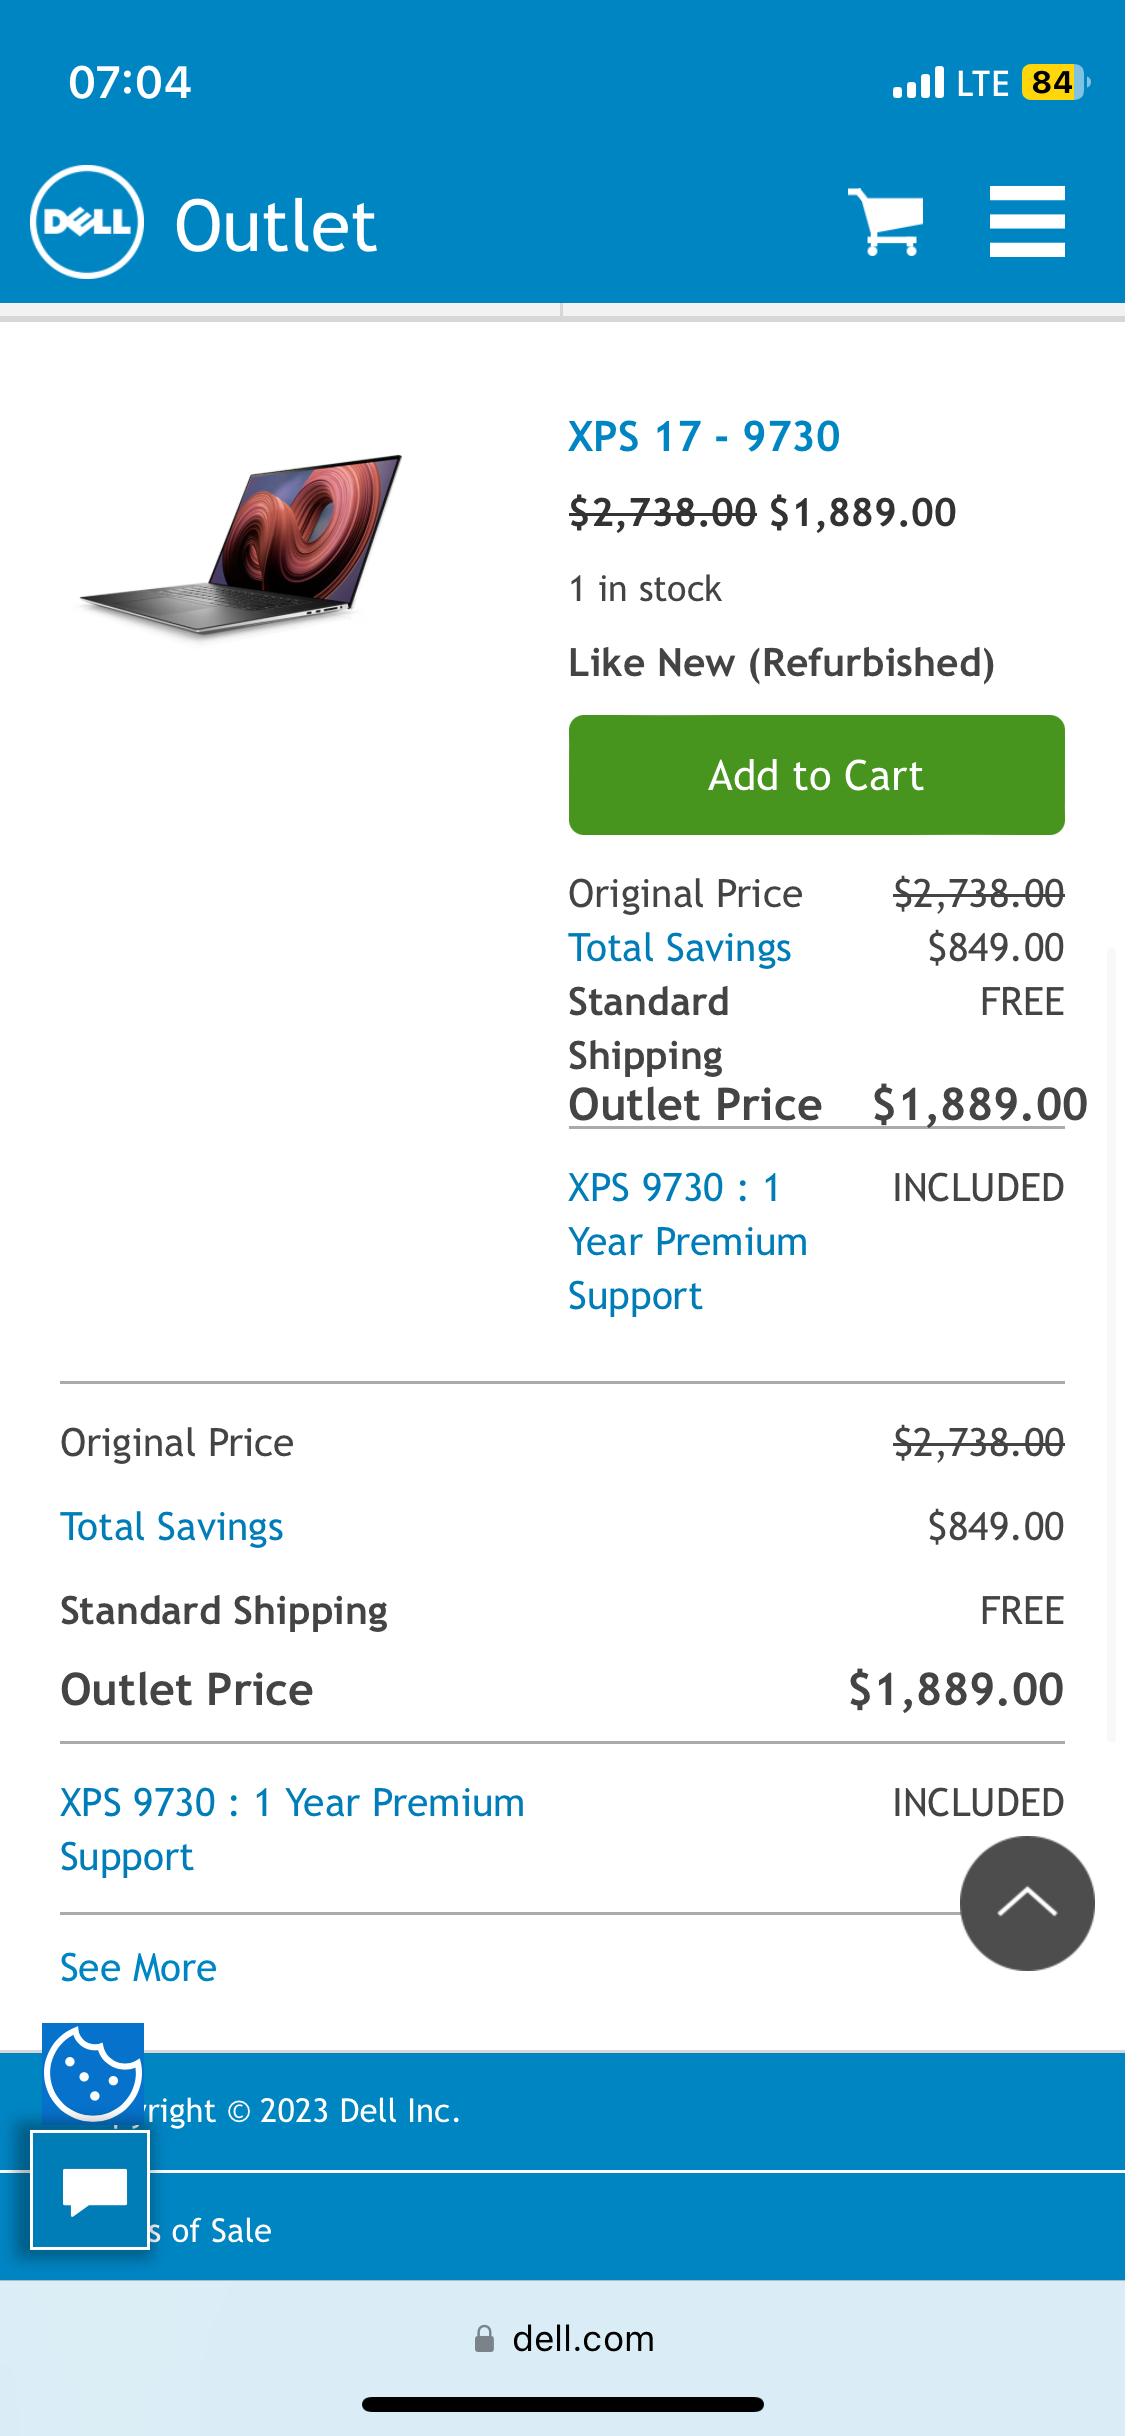
Task: Open upper 1 Year Premium Support link
Action: click(x=687, y=1241)
